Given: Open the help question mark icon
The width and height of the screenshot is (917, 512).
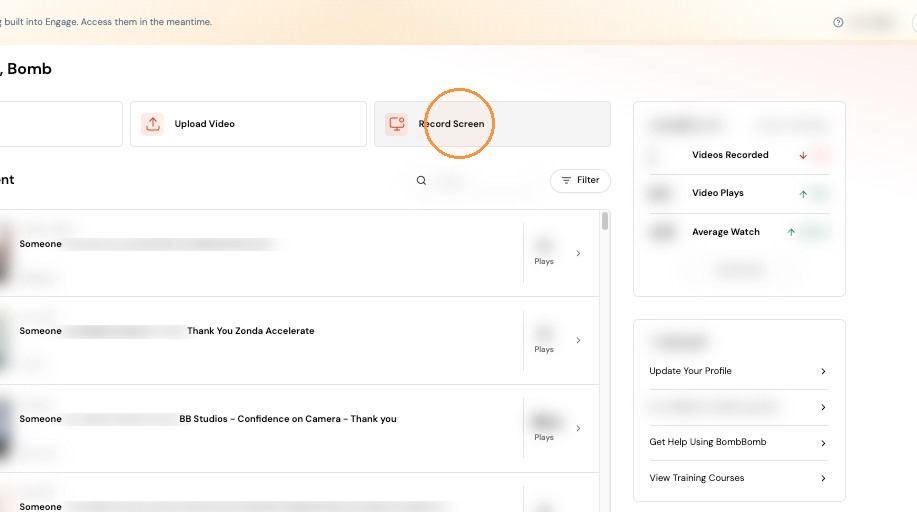Looking at the screenshot, I should 838,22.
